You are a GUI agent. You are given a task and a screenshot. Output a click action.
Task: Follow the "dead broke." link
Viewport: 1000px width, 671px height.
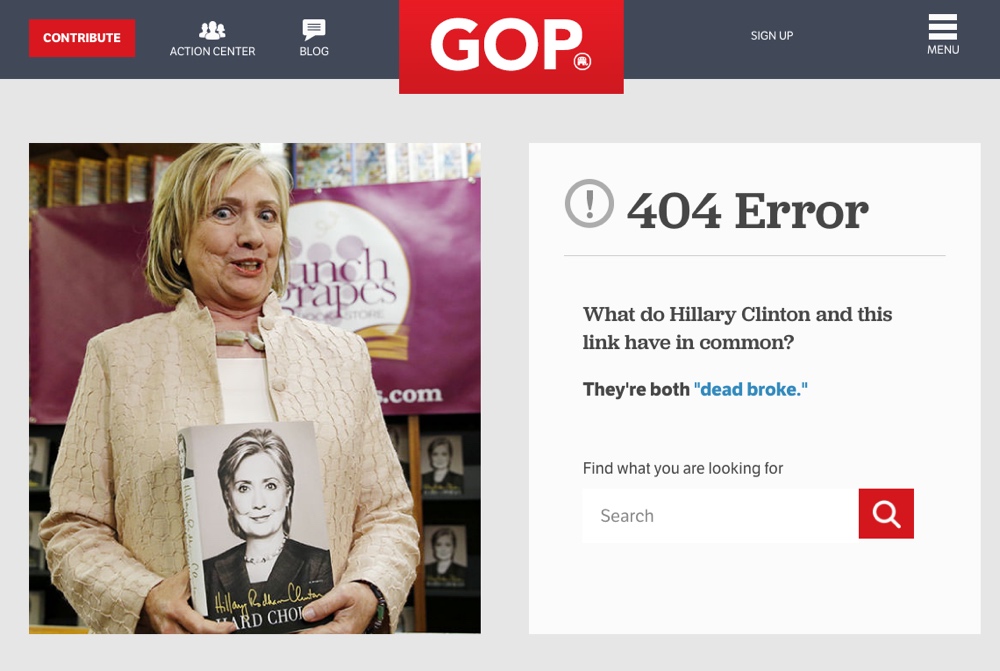(x=751, y=389)
